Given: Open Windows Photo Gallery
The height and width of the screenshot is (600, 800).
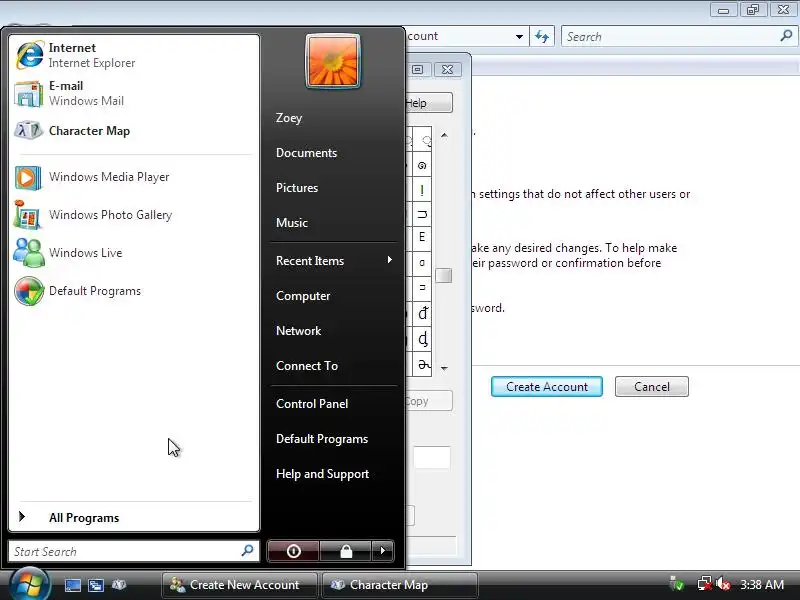Looking at the screenshot, I should (134, 215).
